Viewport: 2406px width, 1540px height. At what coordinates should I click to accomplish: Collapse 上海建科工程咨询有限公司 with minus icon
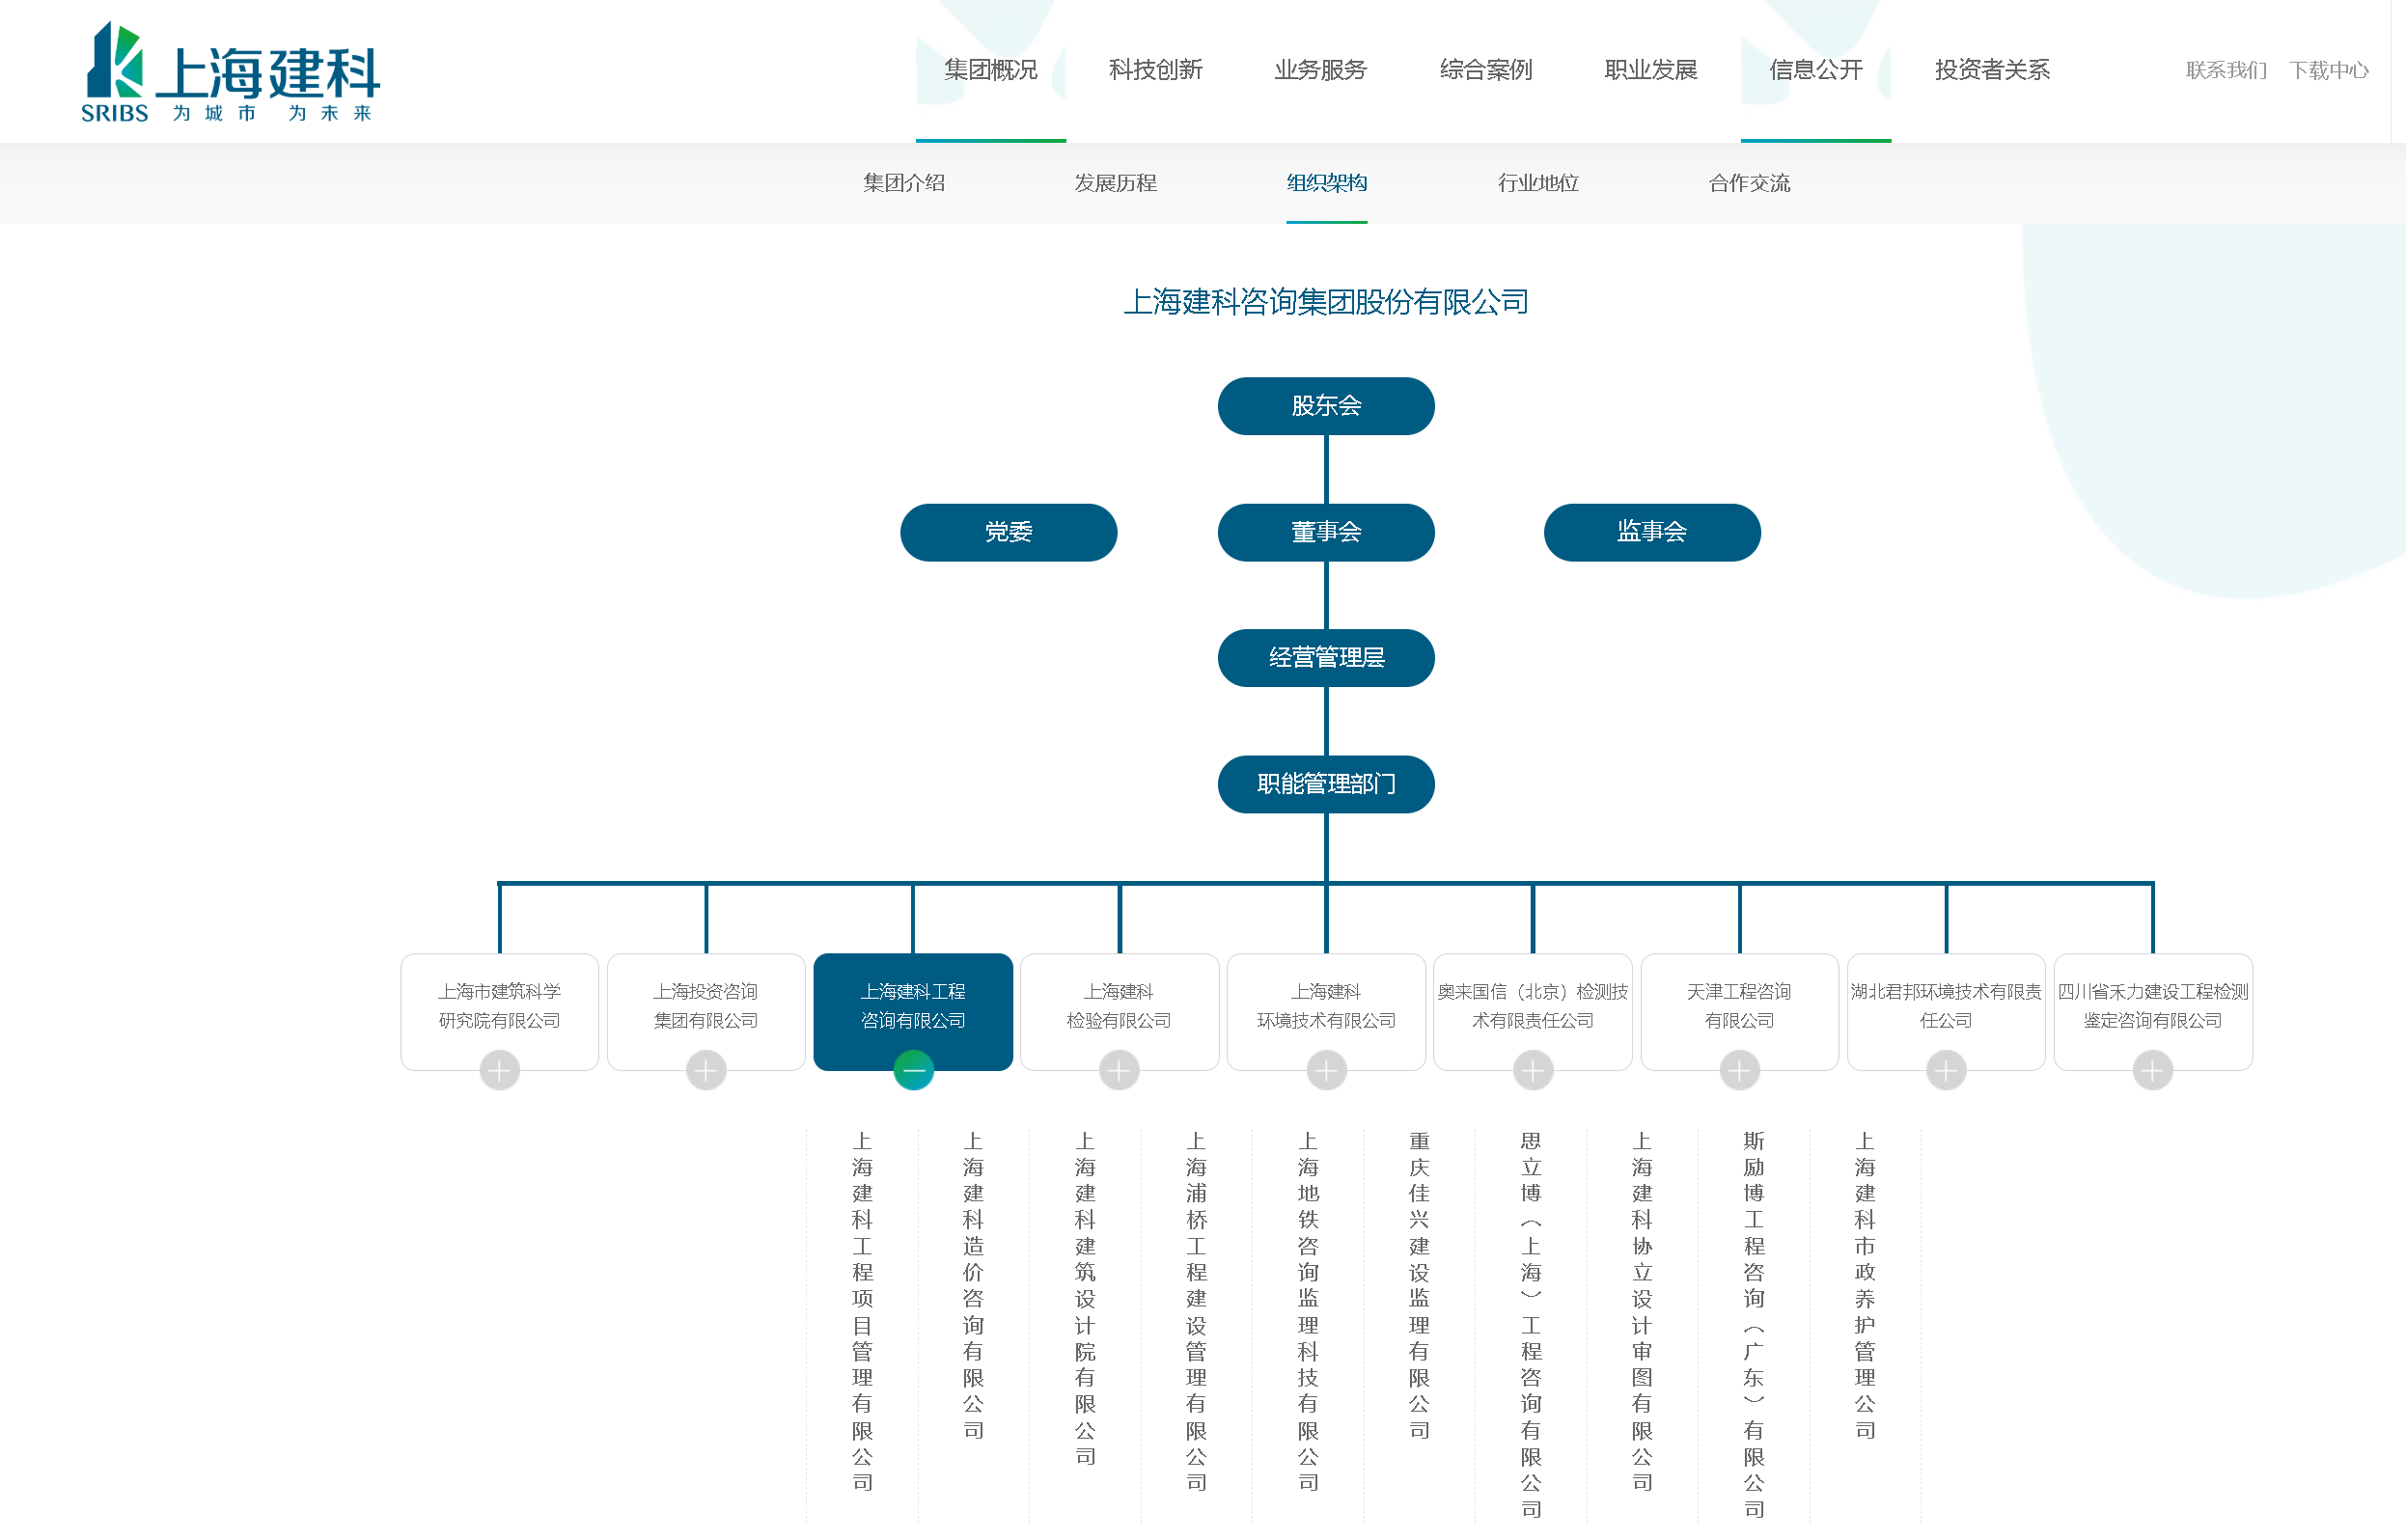[x=913, y=1071]
